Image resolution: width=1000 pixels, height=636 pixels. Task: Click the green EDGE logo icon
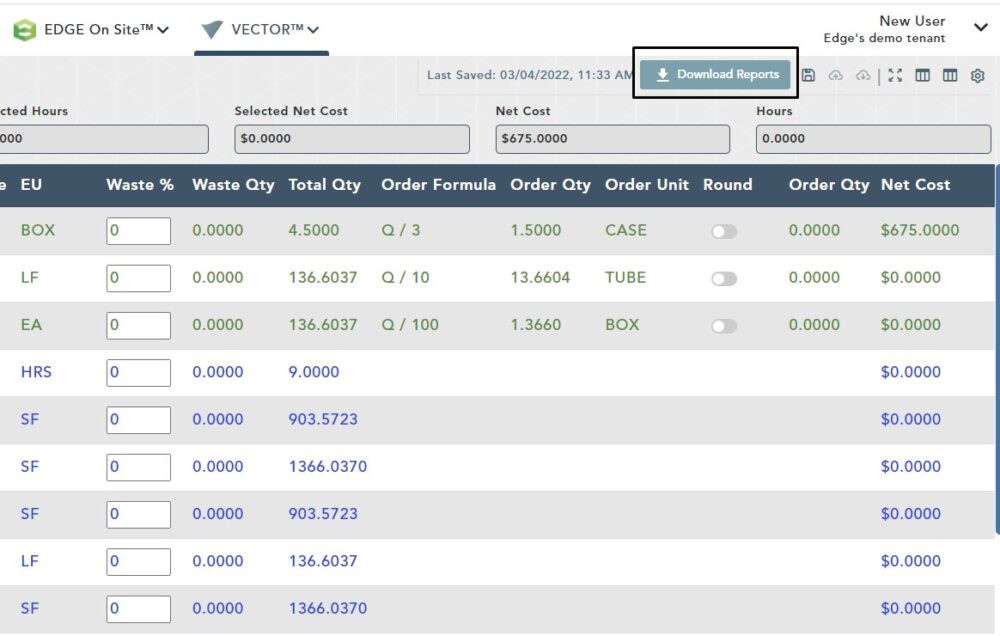coord(24,30)
